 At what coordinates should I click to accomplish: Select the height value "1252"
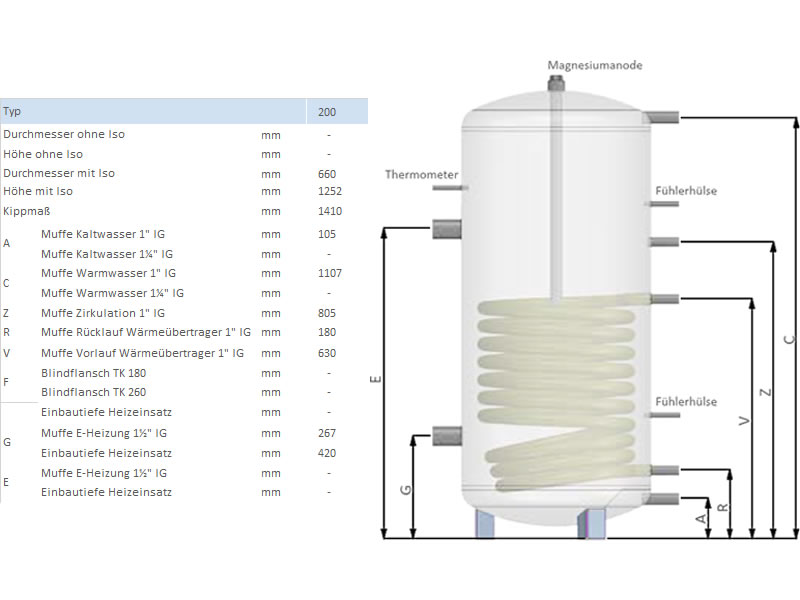point(330,191)
